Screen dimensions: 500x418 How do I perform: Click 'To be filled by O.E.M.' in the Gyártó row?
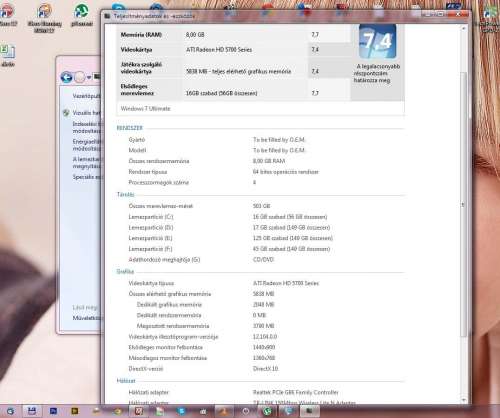click(x=279, y=140)
